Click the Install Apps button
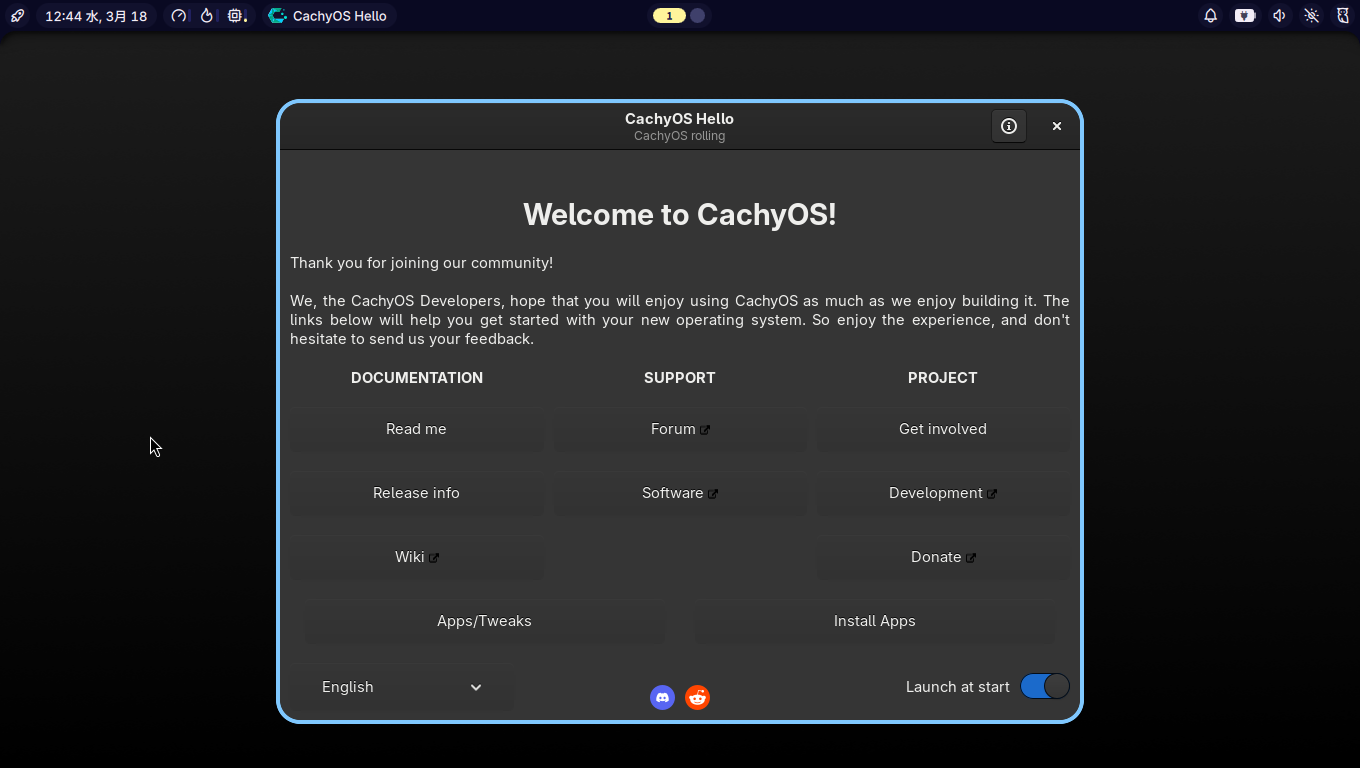Viewport: 1360px width, 768px height. tap(875, 621)
